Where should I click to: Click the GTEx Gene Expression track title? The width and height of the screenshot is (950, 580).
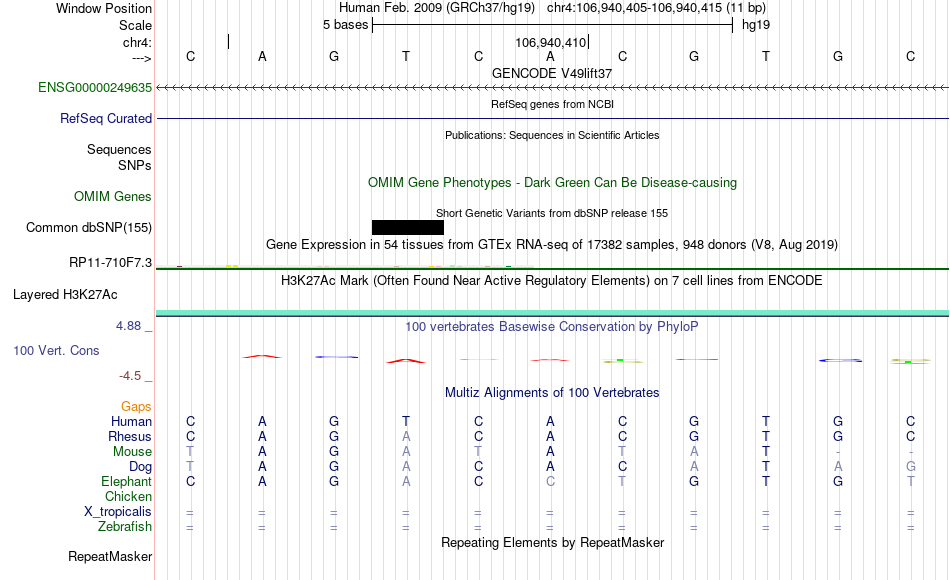point(552,244)
